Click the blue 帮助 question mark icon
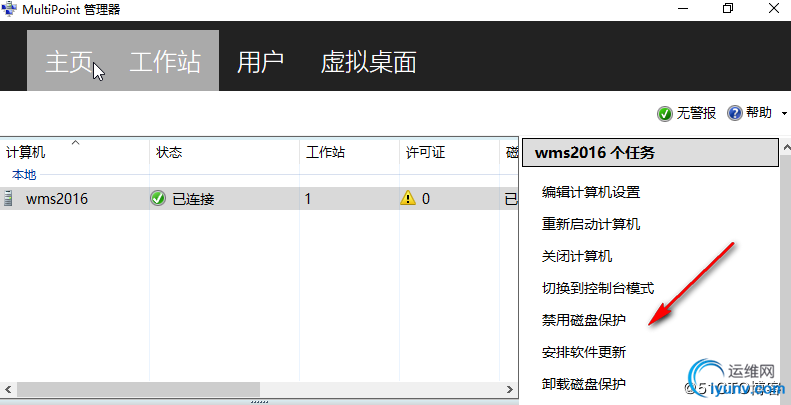The height and width of the screenshot is (405, 791). pos(734,113)
